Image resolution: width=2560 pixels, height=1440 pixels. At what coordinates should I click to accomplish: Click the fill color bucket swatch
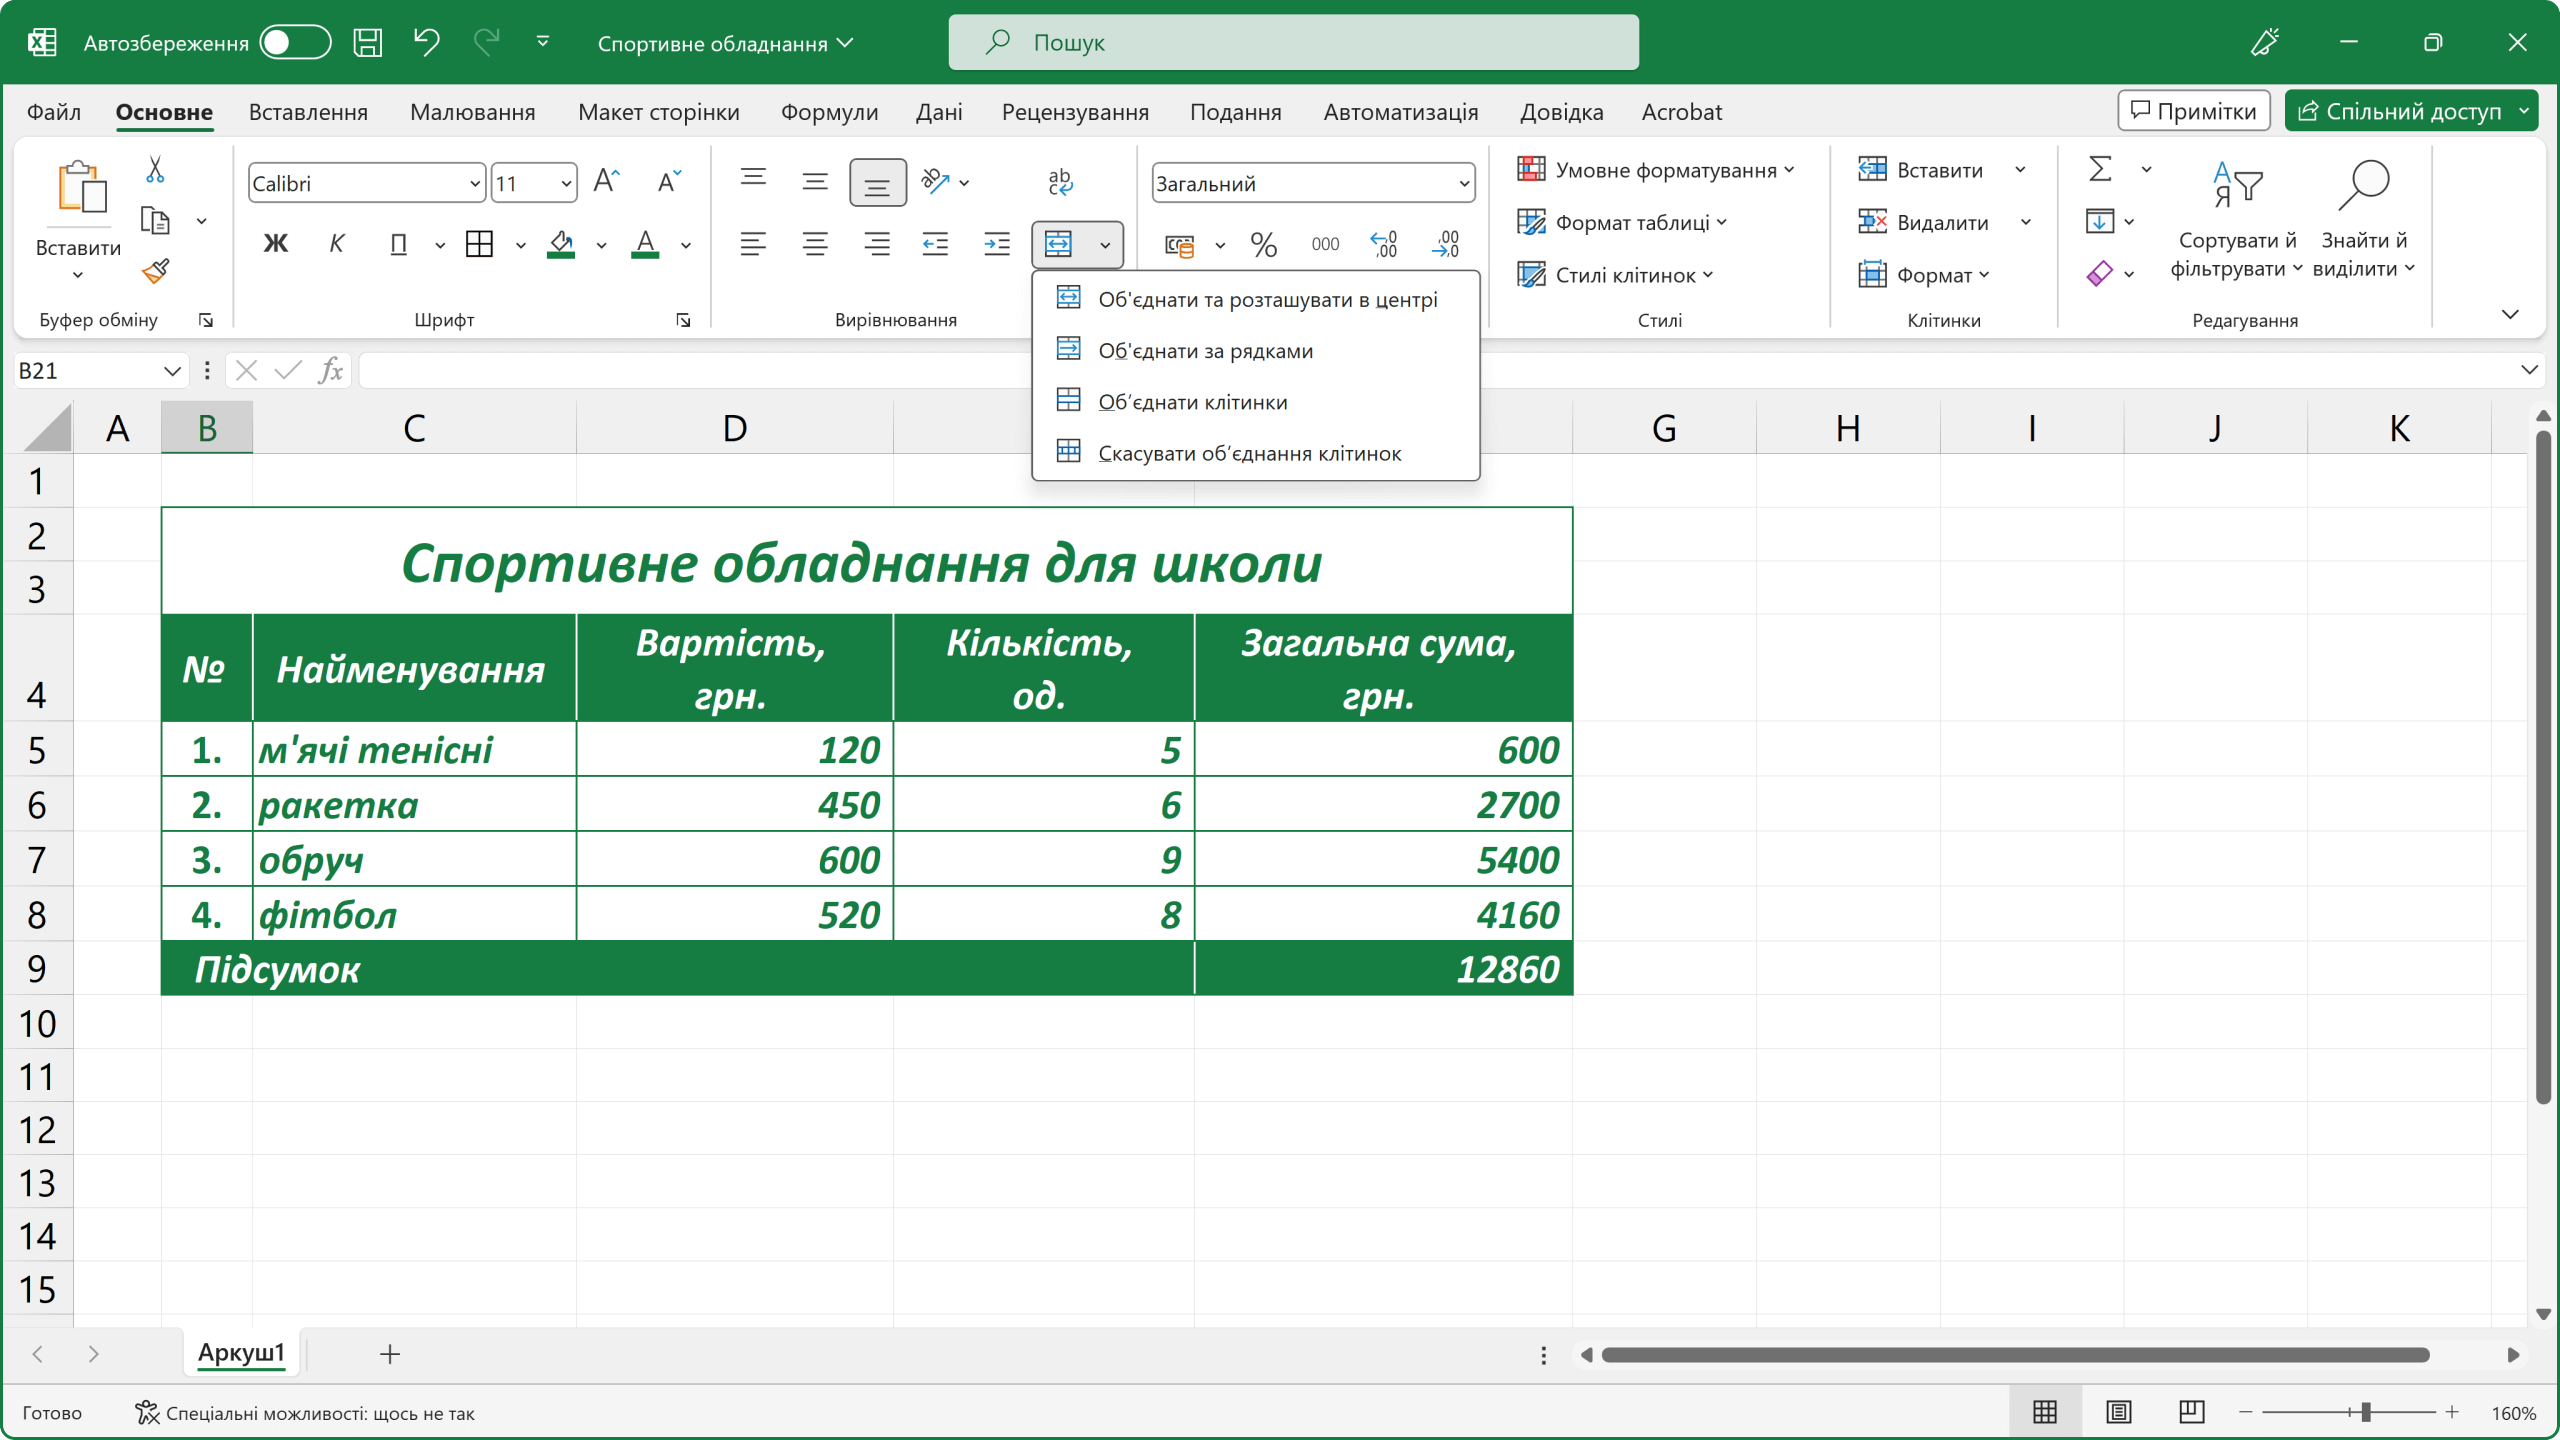[561, 244]
